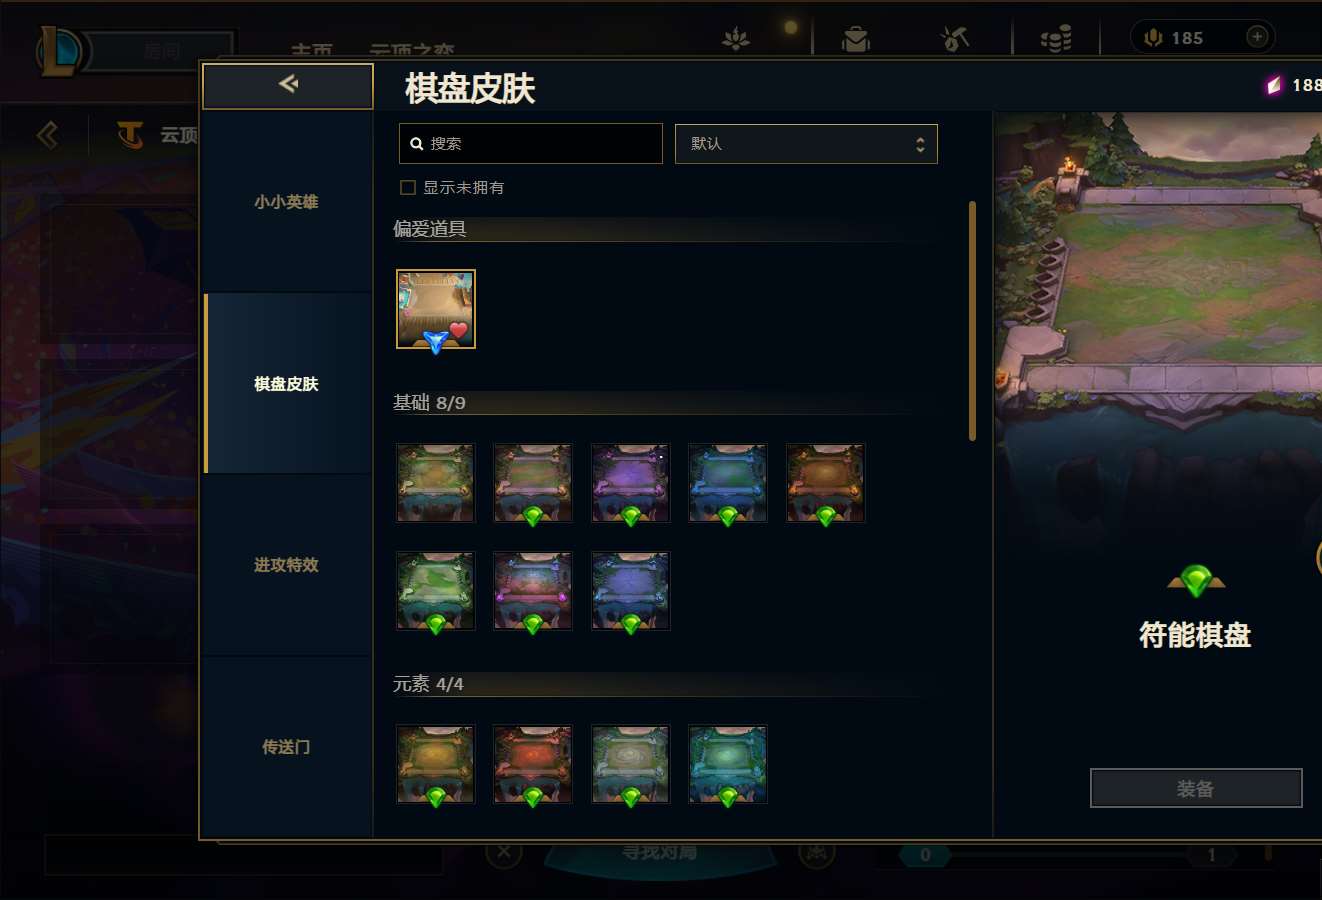
Task: Select the favorited arena skin with heart
Action: [x=436, y=309]
